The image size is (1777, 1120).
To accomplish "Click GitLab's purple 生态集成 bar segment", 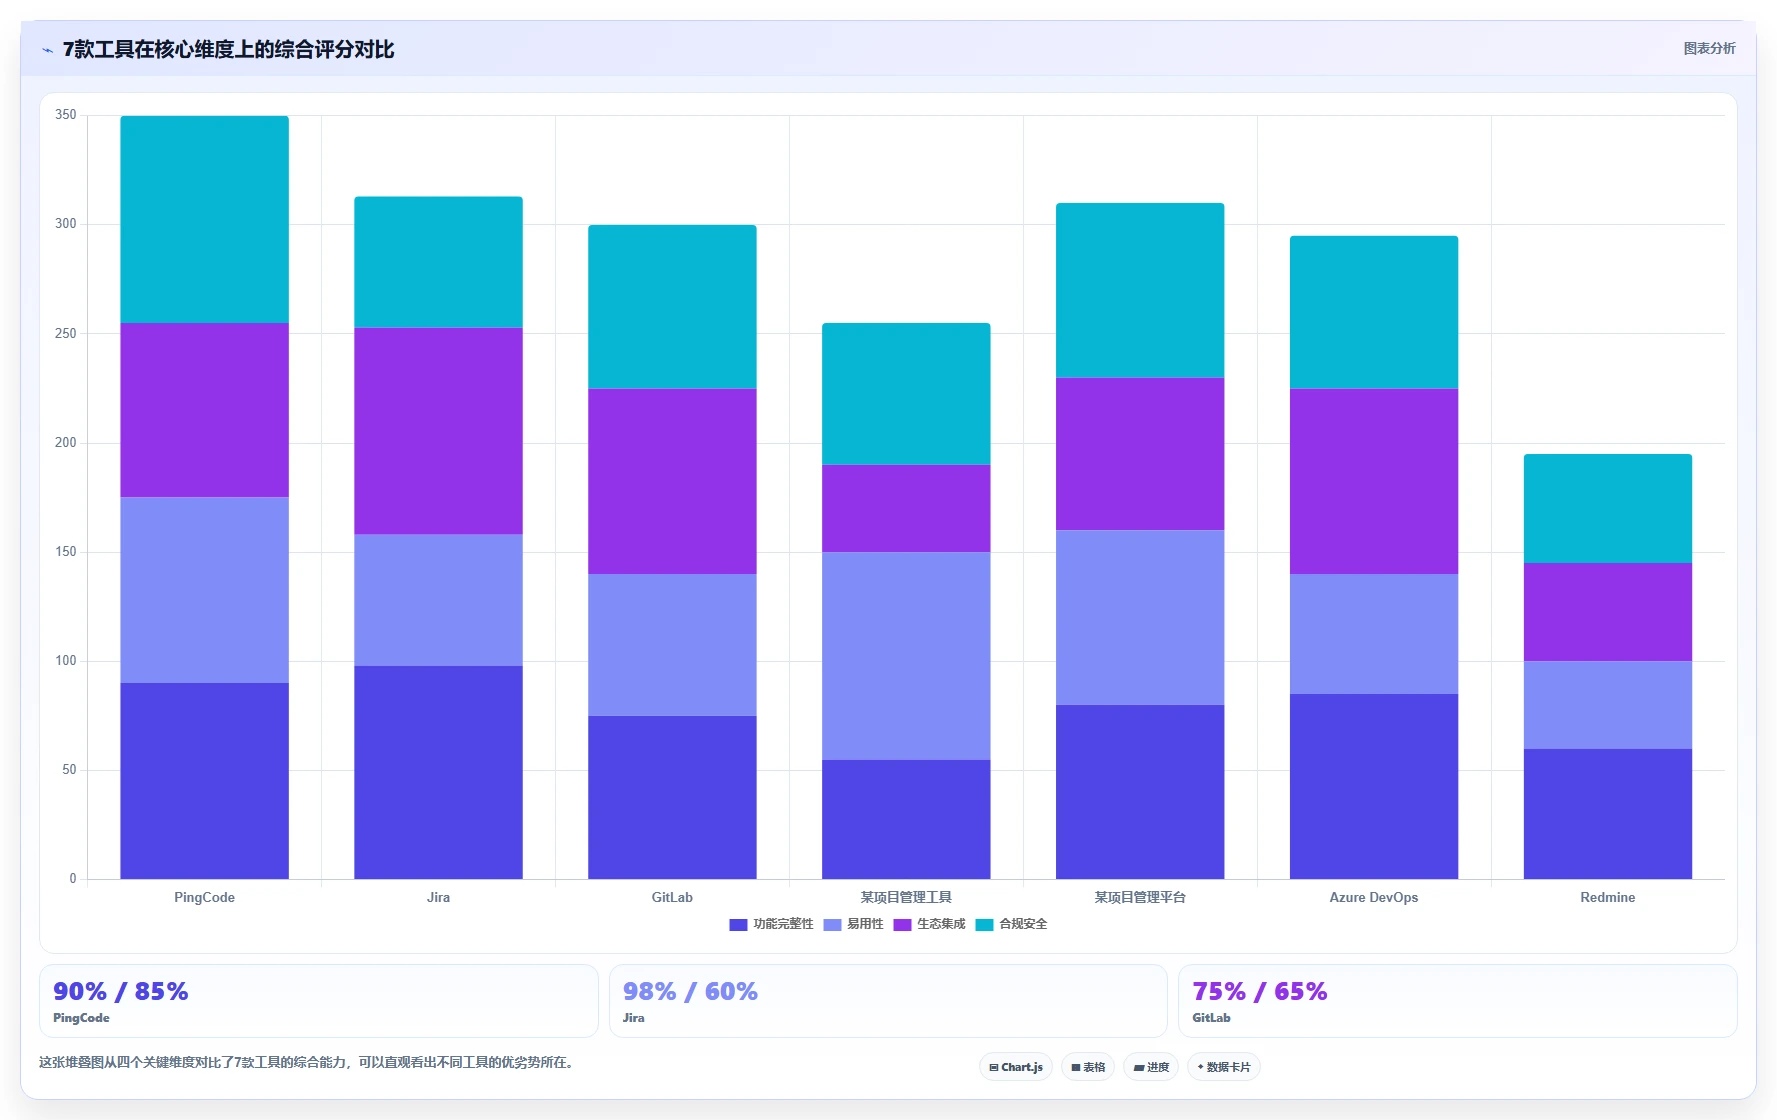I will 673,481.
